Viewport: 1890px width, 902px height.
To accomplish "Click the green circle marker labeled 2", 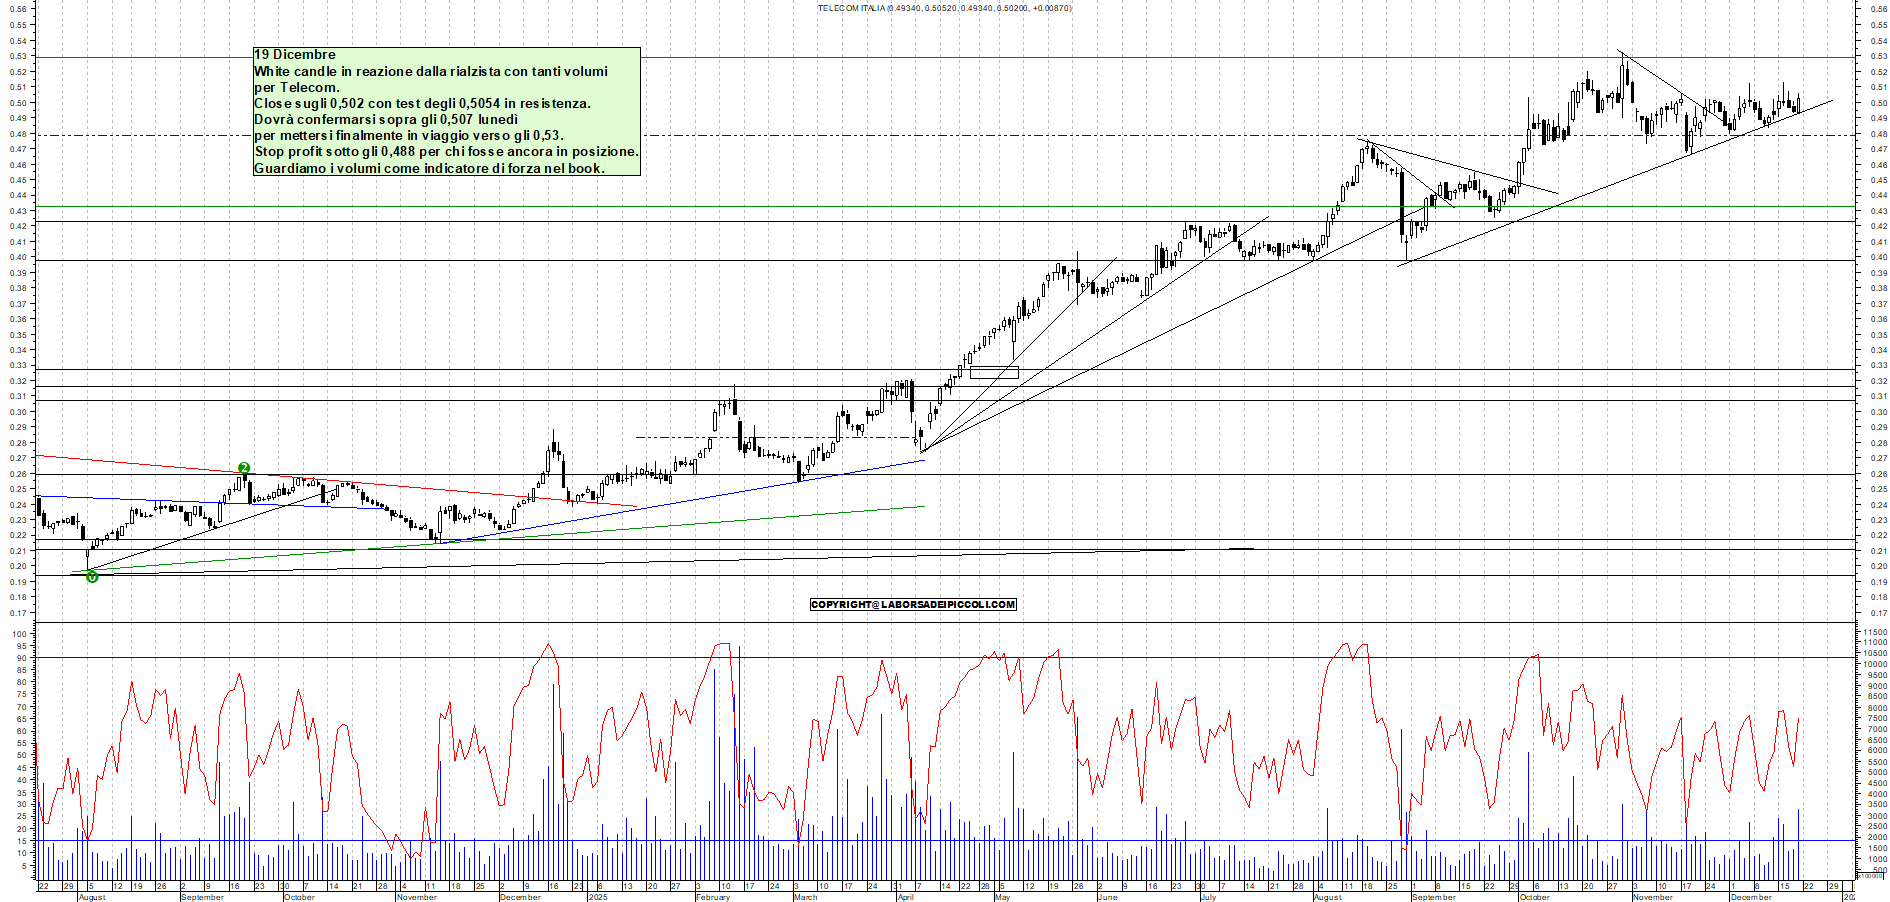I will pos(244,468).
